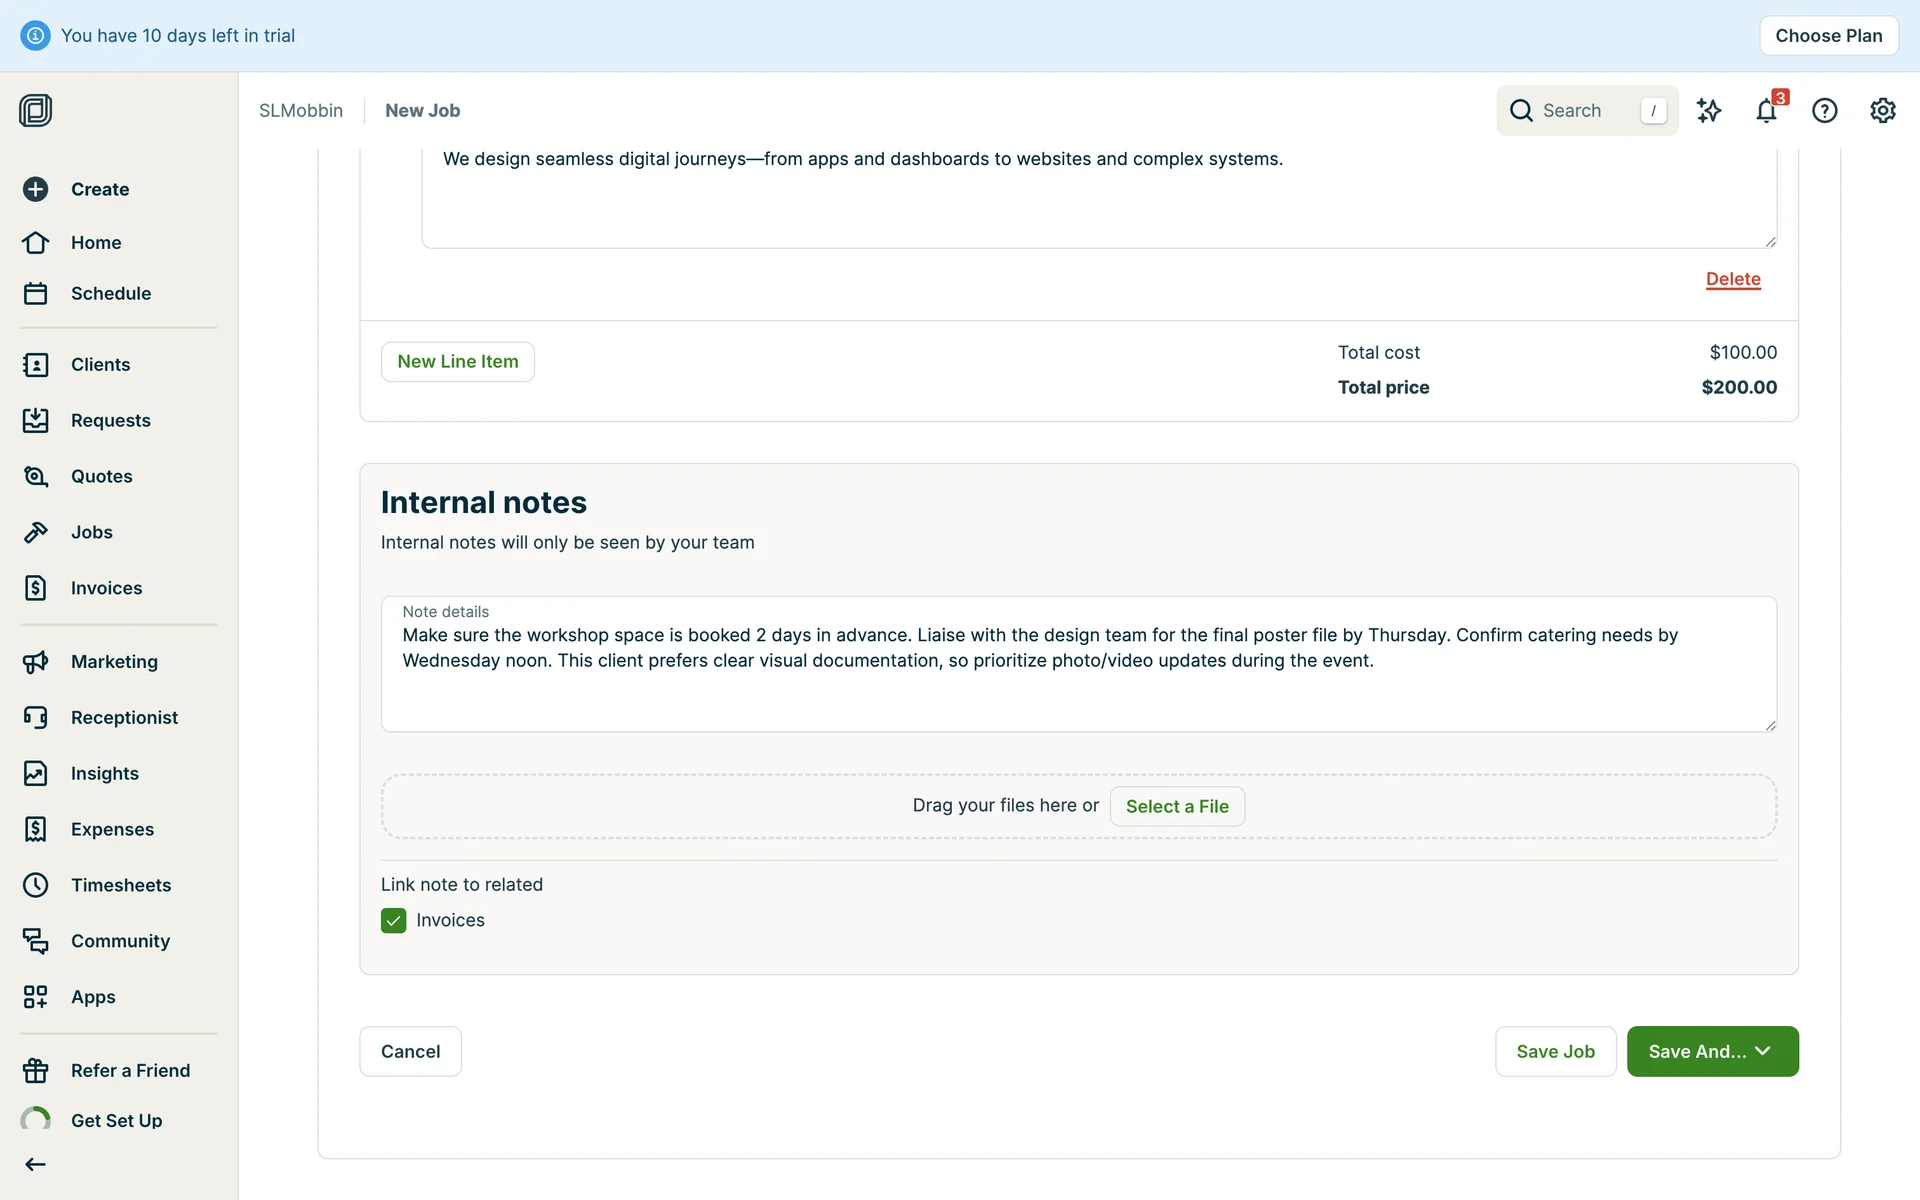1920x1200 pixels.
Task: Open the settings gear icon
Action: 1882,111
